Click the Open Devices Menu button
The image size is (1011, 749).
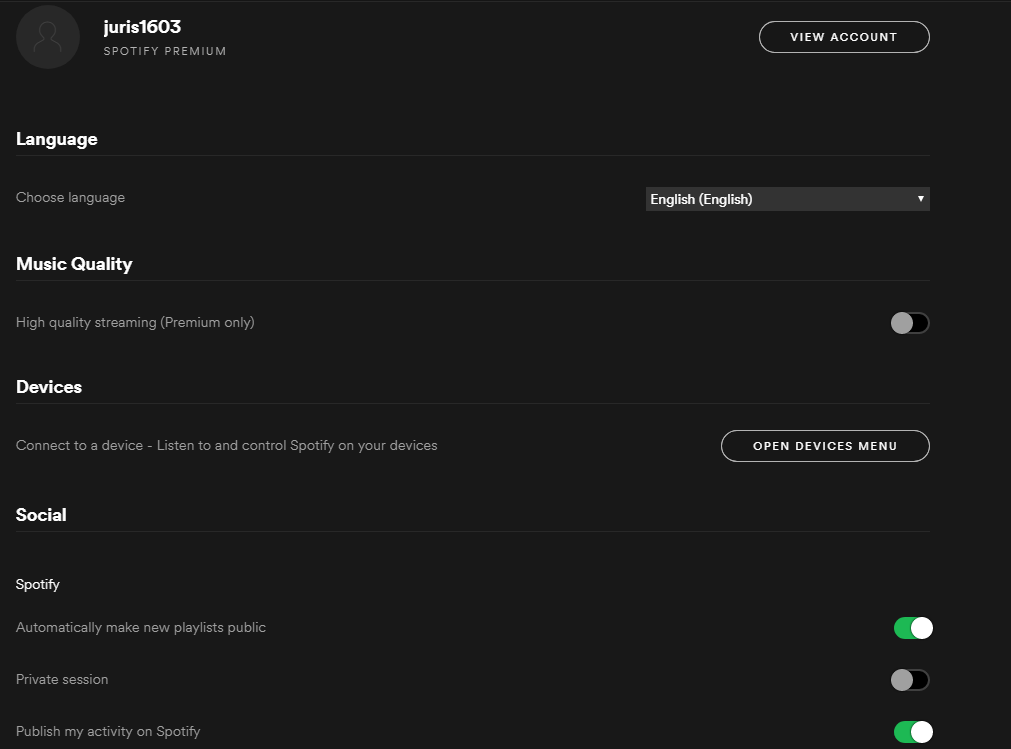coord(825,446)
